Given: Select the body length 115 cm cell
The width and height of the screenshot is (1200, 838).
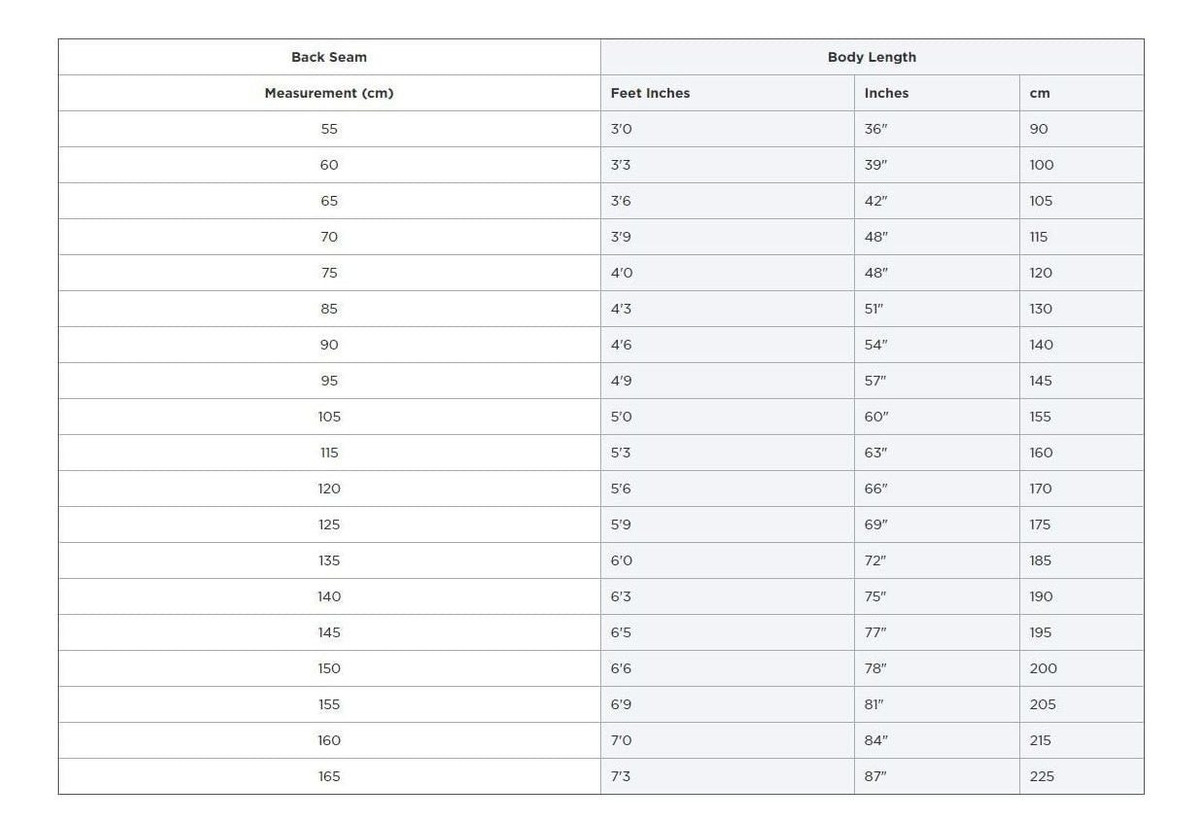Looking at the screenshot, I should (1038, 237).
